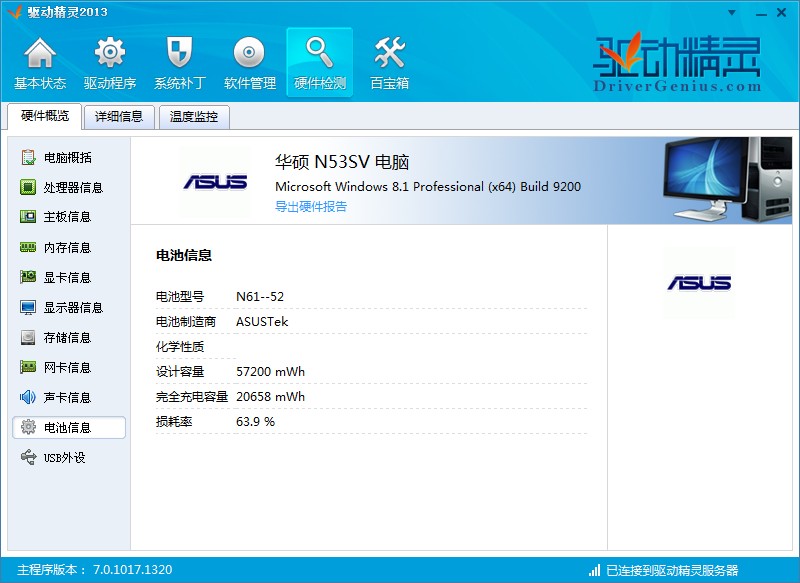Click the ASUS logo in right panel
The height and width of the screenshot is (583, 800).
[x=699, y=283]
